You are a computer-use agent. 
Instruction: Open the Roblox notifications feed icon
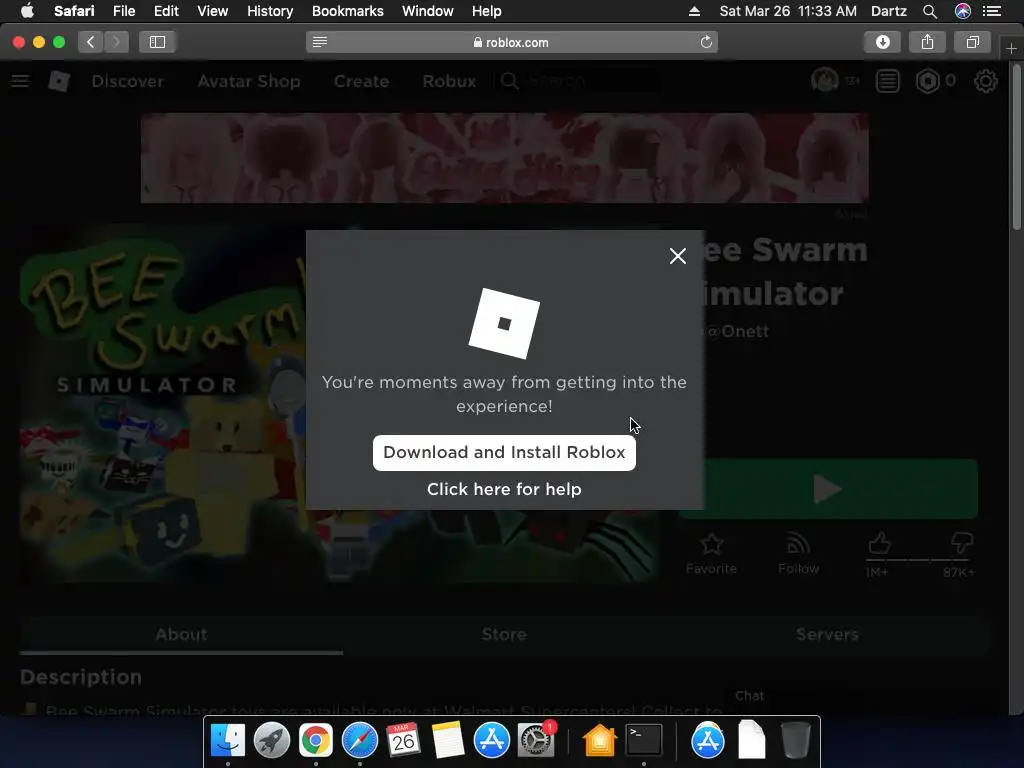(888, 81)
